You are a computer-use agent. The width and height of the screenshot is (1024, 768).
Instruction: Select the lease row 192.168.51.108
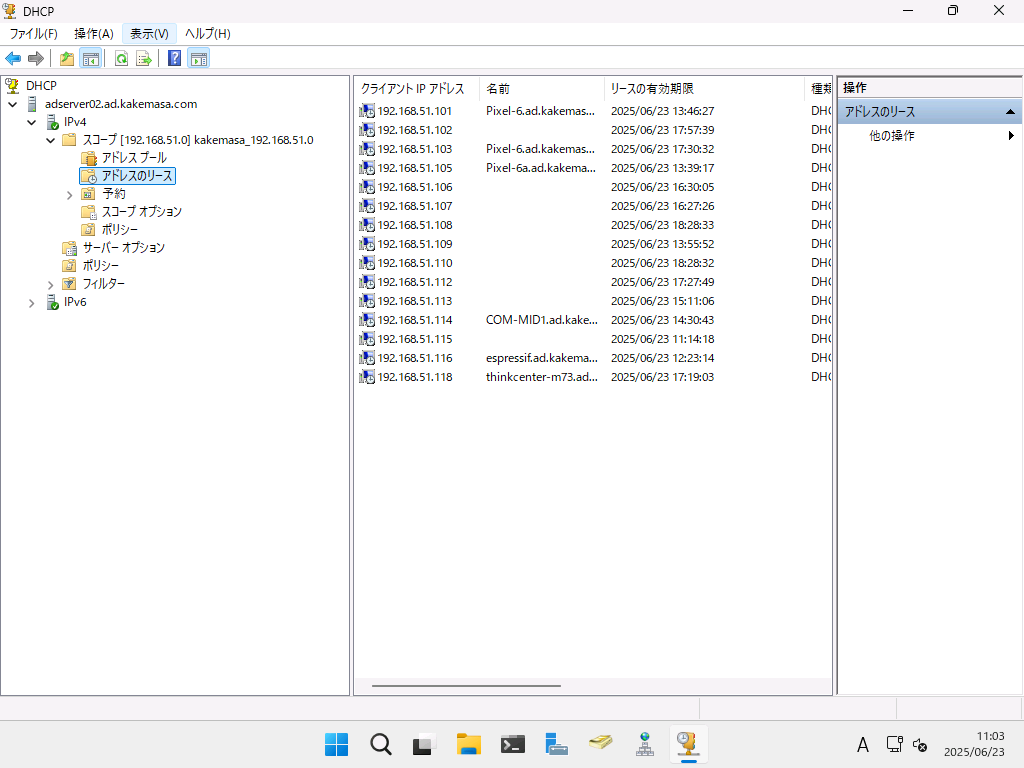594,225
